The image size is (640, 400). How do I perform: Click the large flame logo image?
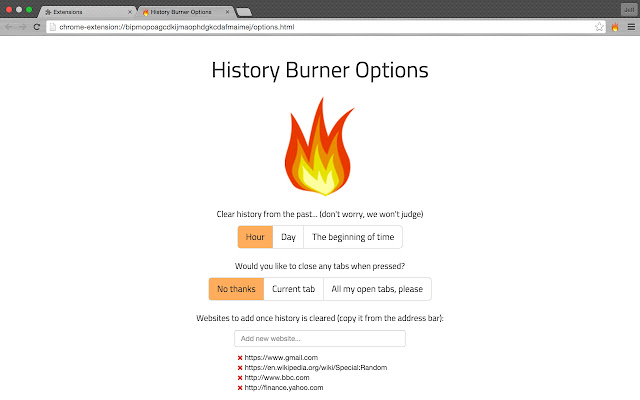point(320,147)
